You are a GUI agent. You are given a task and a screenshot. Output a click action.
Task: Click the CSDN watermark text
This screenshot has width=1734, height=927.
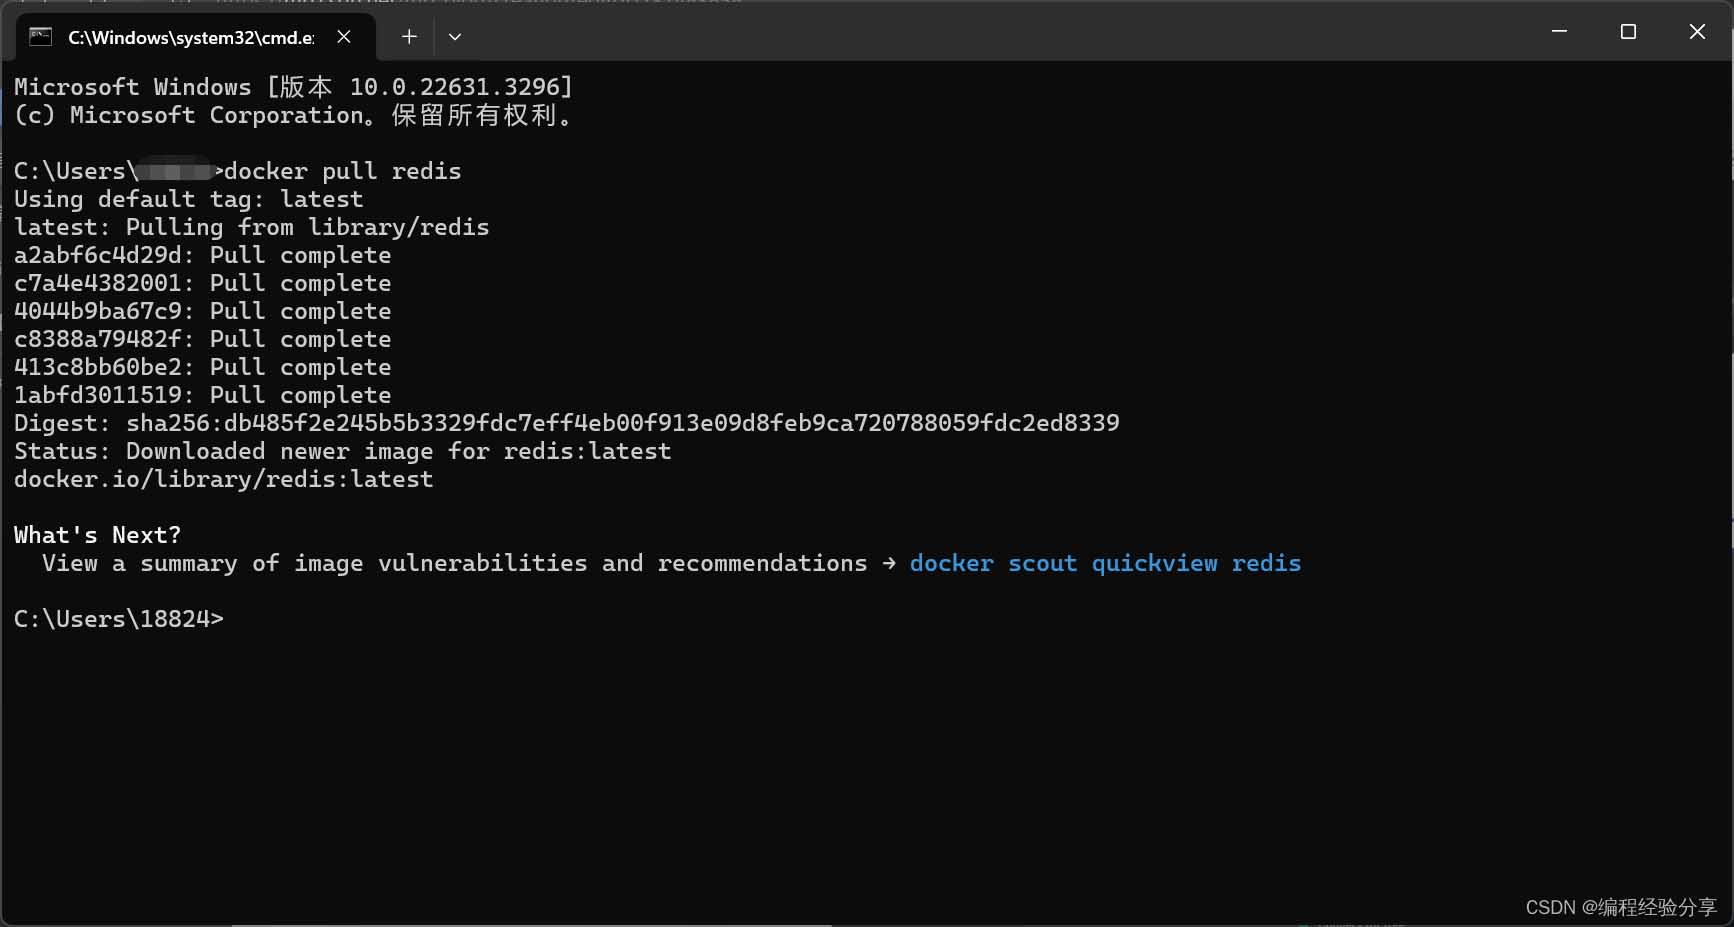(1621, 907)
